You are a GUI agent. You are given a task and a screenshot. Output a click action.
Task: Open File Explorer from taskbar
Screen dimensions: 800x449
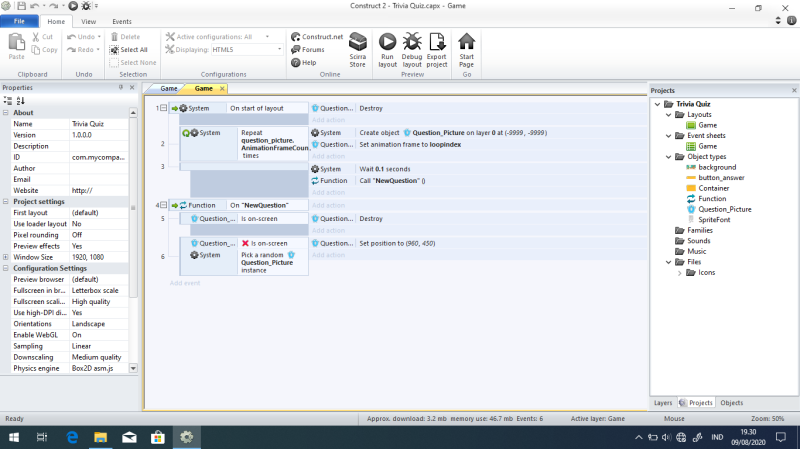[101, 437]
